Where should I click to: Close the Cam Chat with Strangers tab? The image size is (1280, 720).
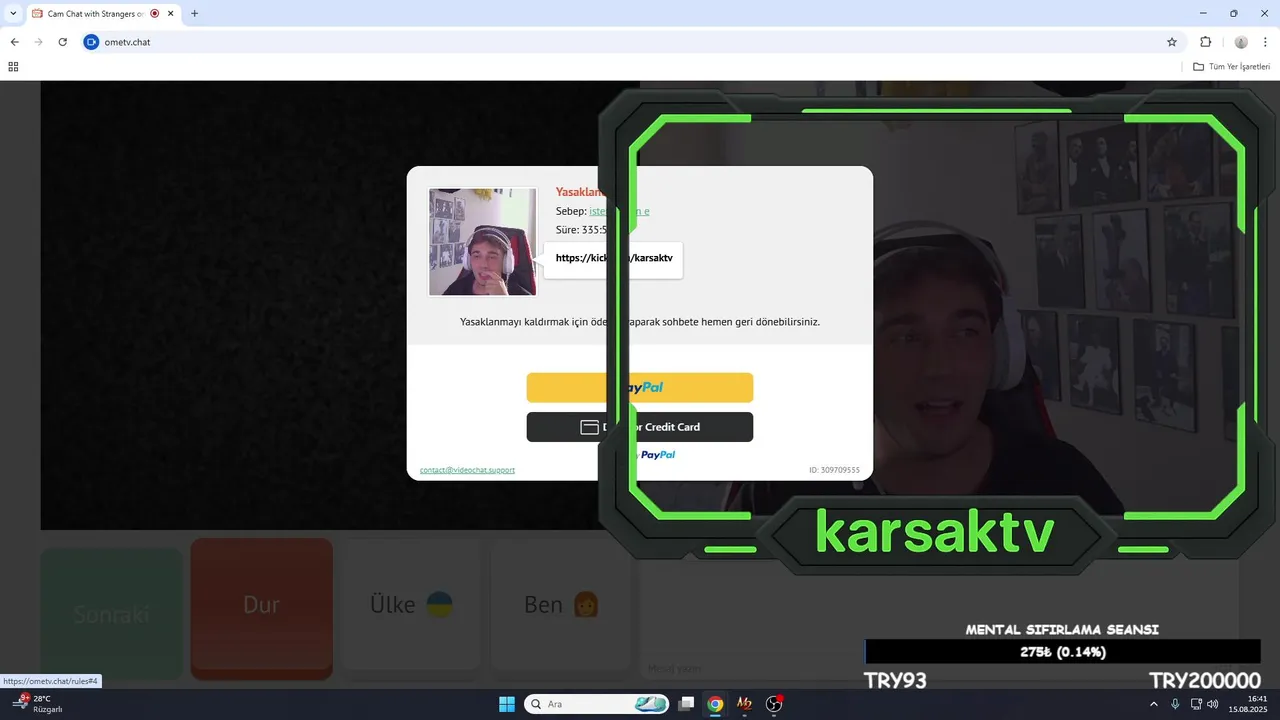tap(170, 14)
